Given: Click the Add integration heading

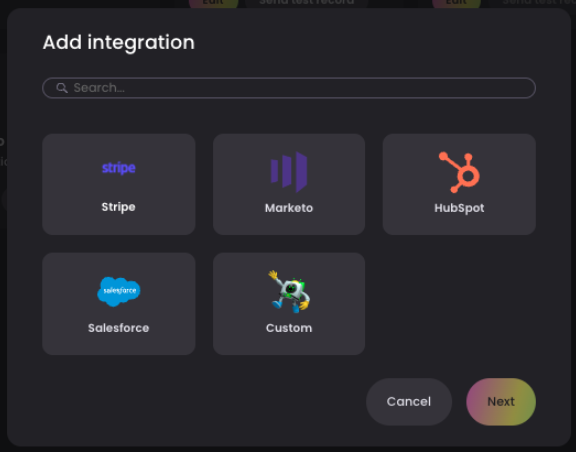Looking at the screenshot, I should (x=119, y=42).
